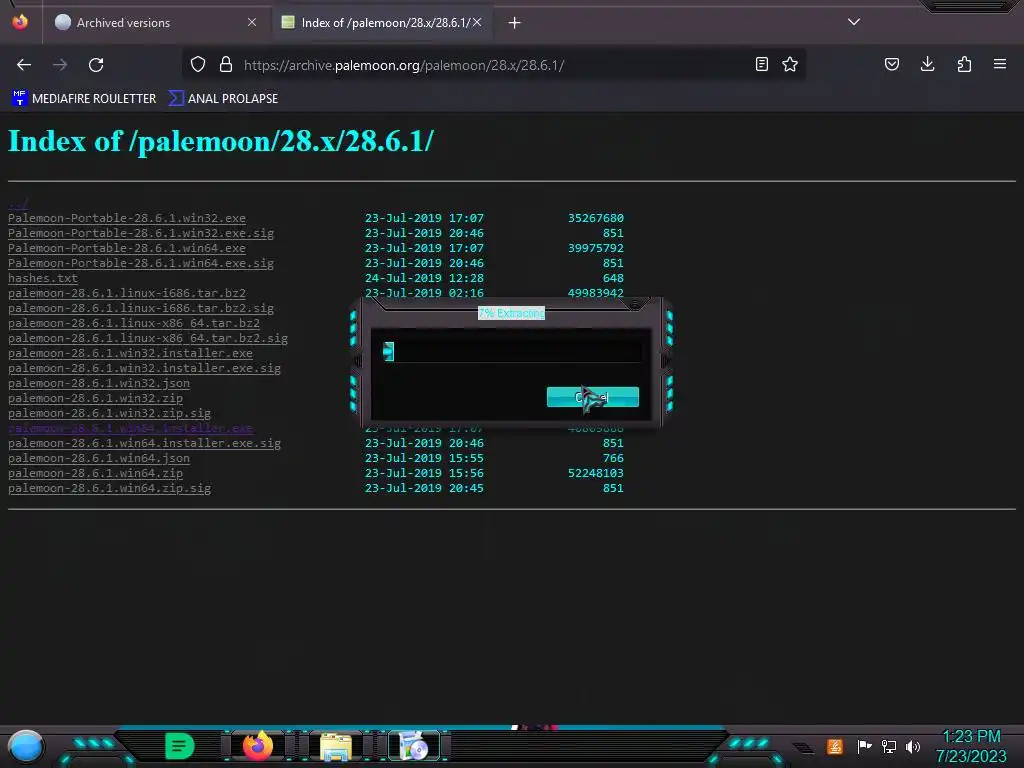The height and width of the screenshot is (768, 1024).
Task: Open palemoon-28.6.1.linux-i686.tar.bz2.sig link
Action: [141, 308]
